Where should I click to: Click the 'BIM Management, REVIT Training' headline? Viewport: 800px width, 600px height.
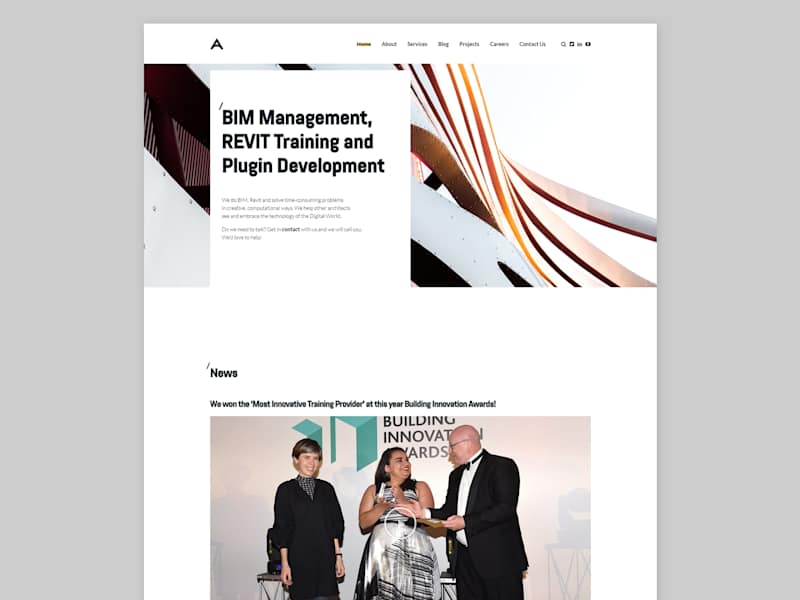pos(303,142)
